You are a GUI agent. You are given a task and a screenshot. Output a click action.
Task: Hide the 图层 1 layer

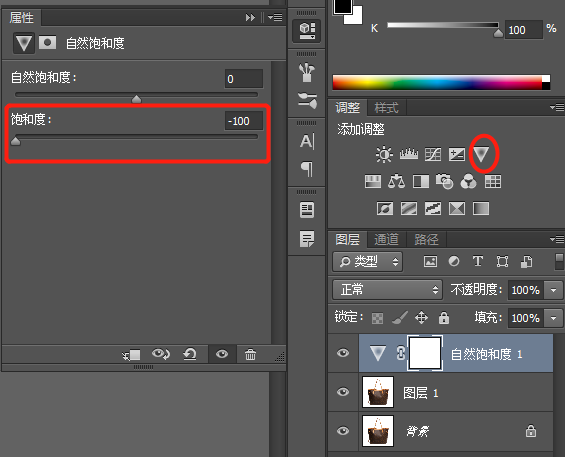point(343,391)
